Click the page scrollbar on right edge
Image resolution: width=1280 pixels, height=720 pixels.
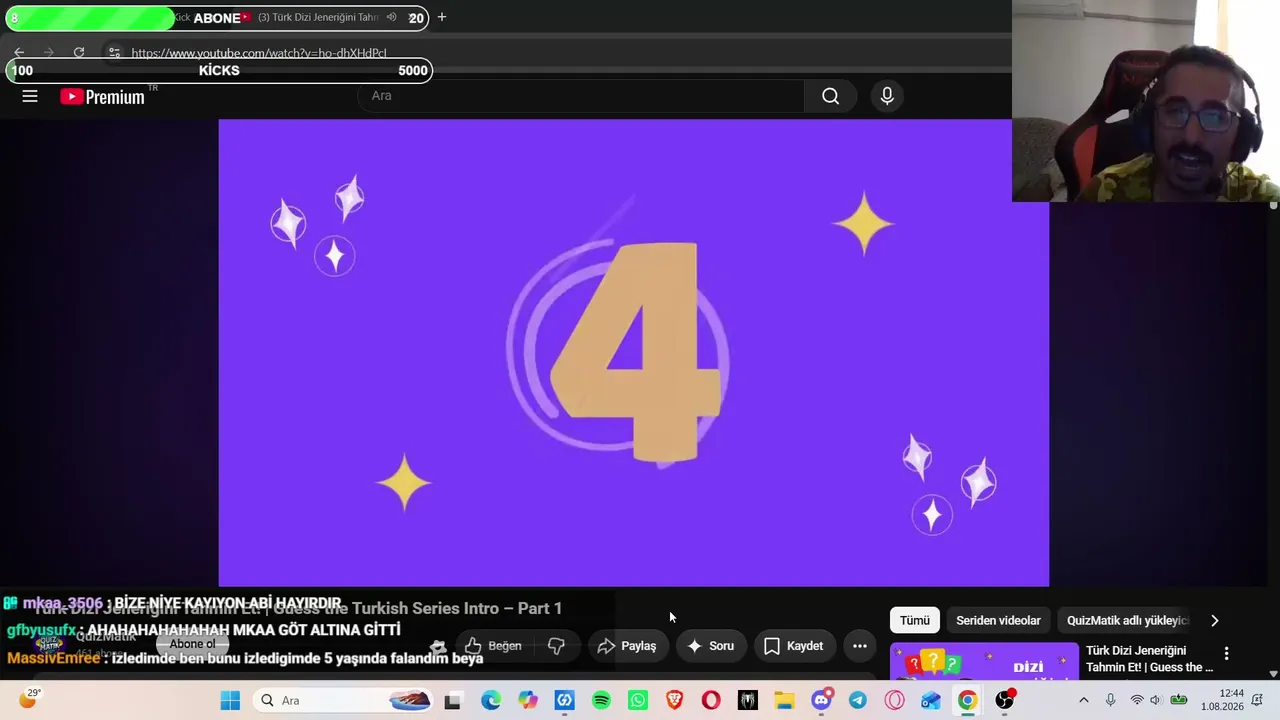click(x=1273, y=440)
